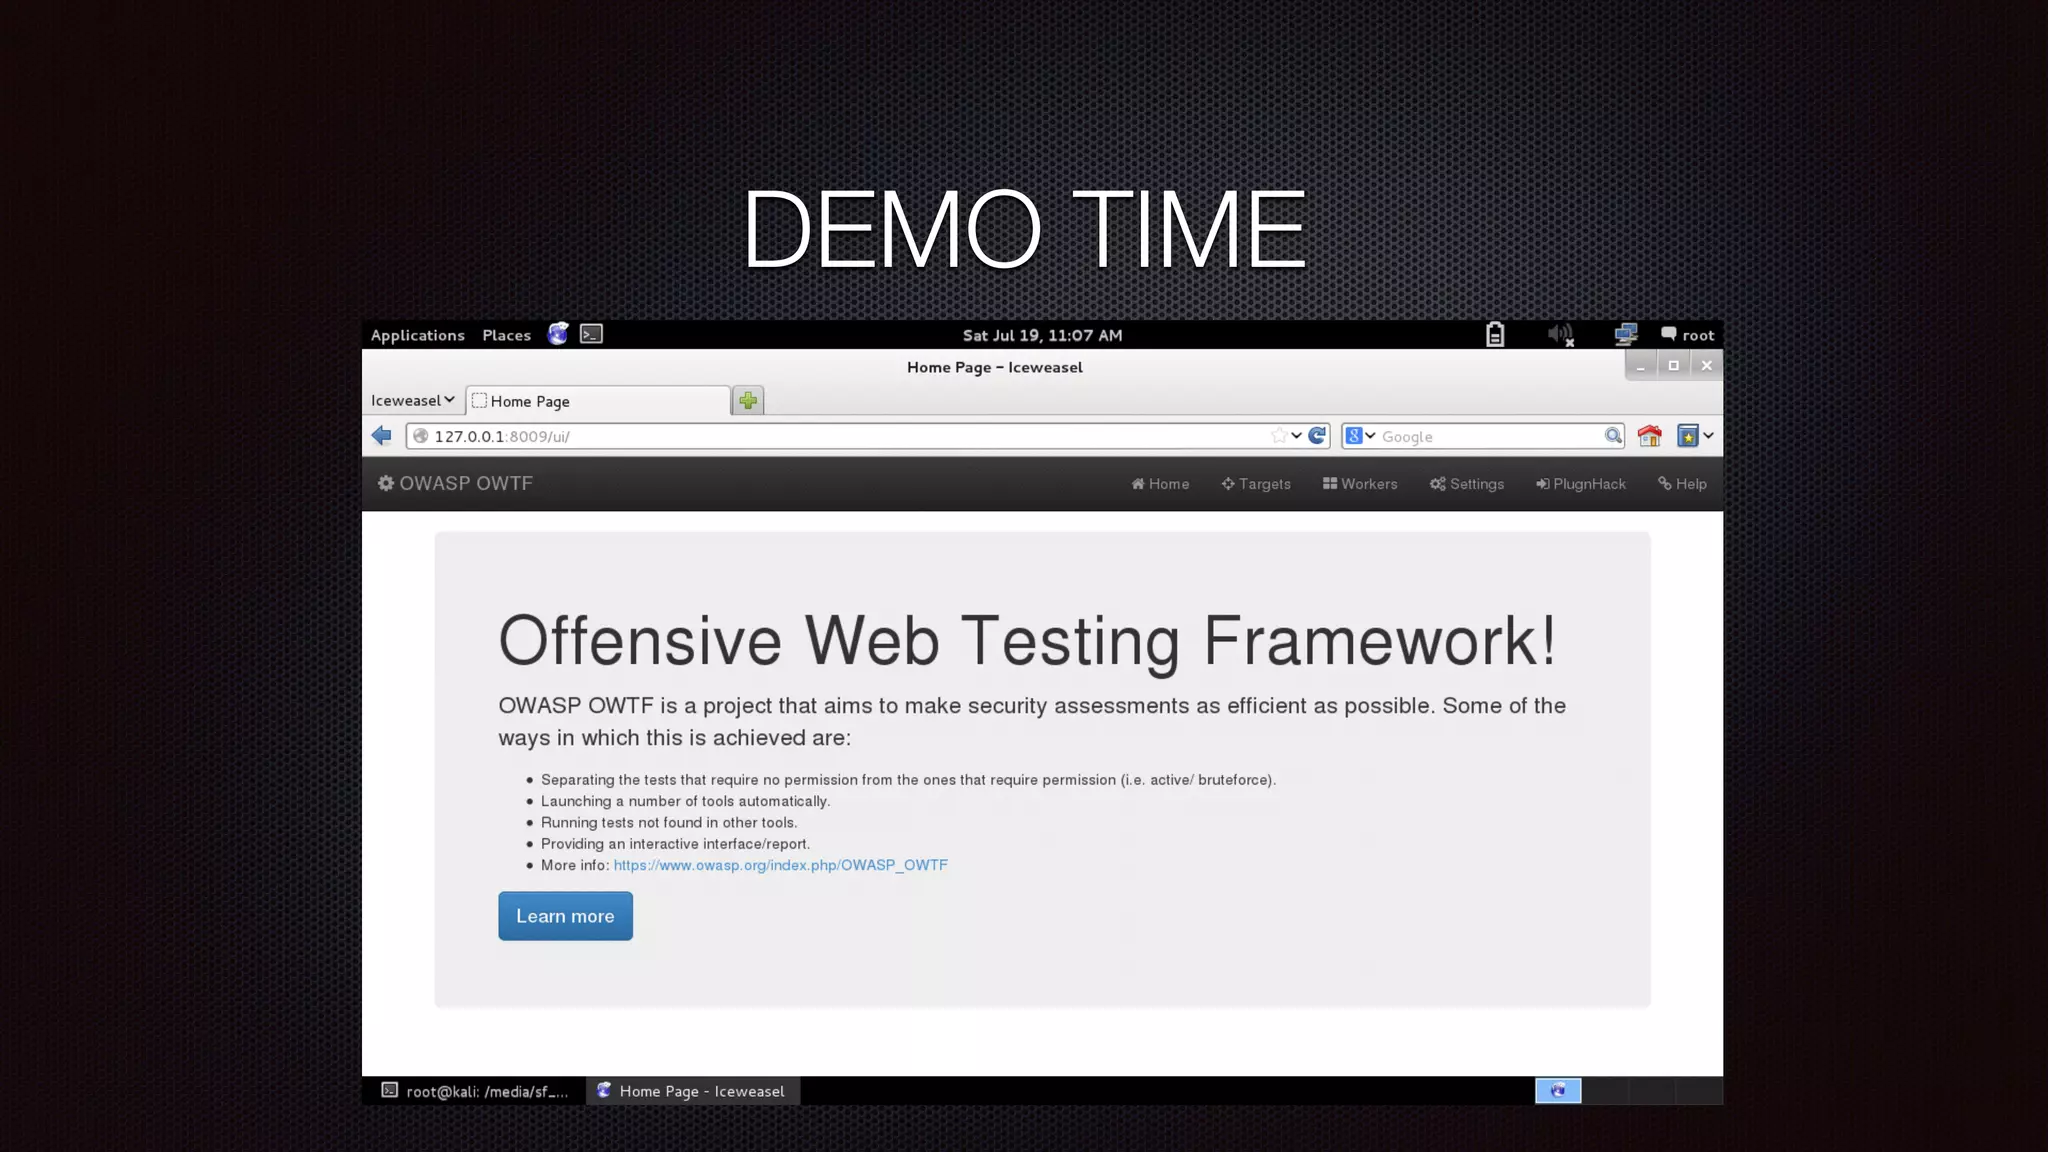
Task: Open the Applications menu in the top panel
Action: click(x=417, y=335)
